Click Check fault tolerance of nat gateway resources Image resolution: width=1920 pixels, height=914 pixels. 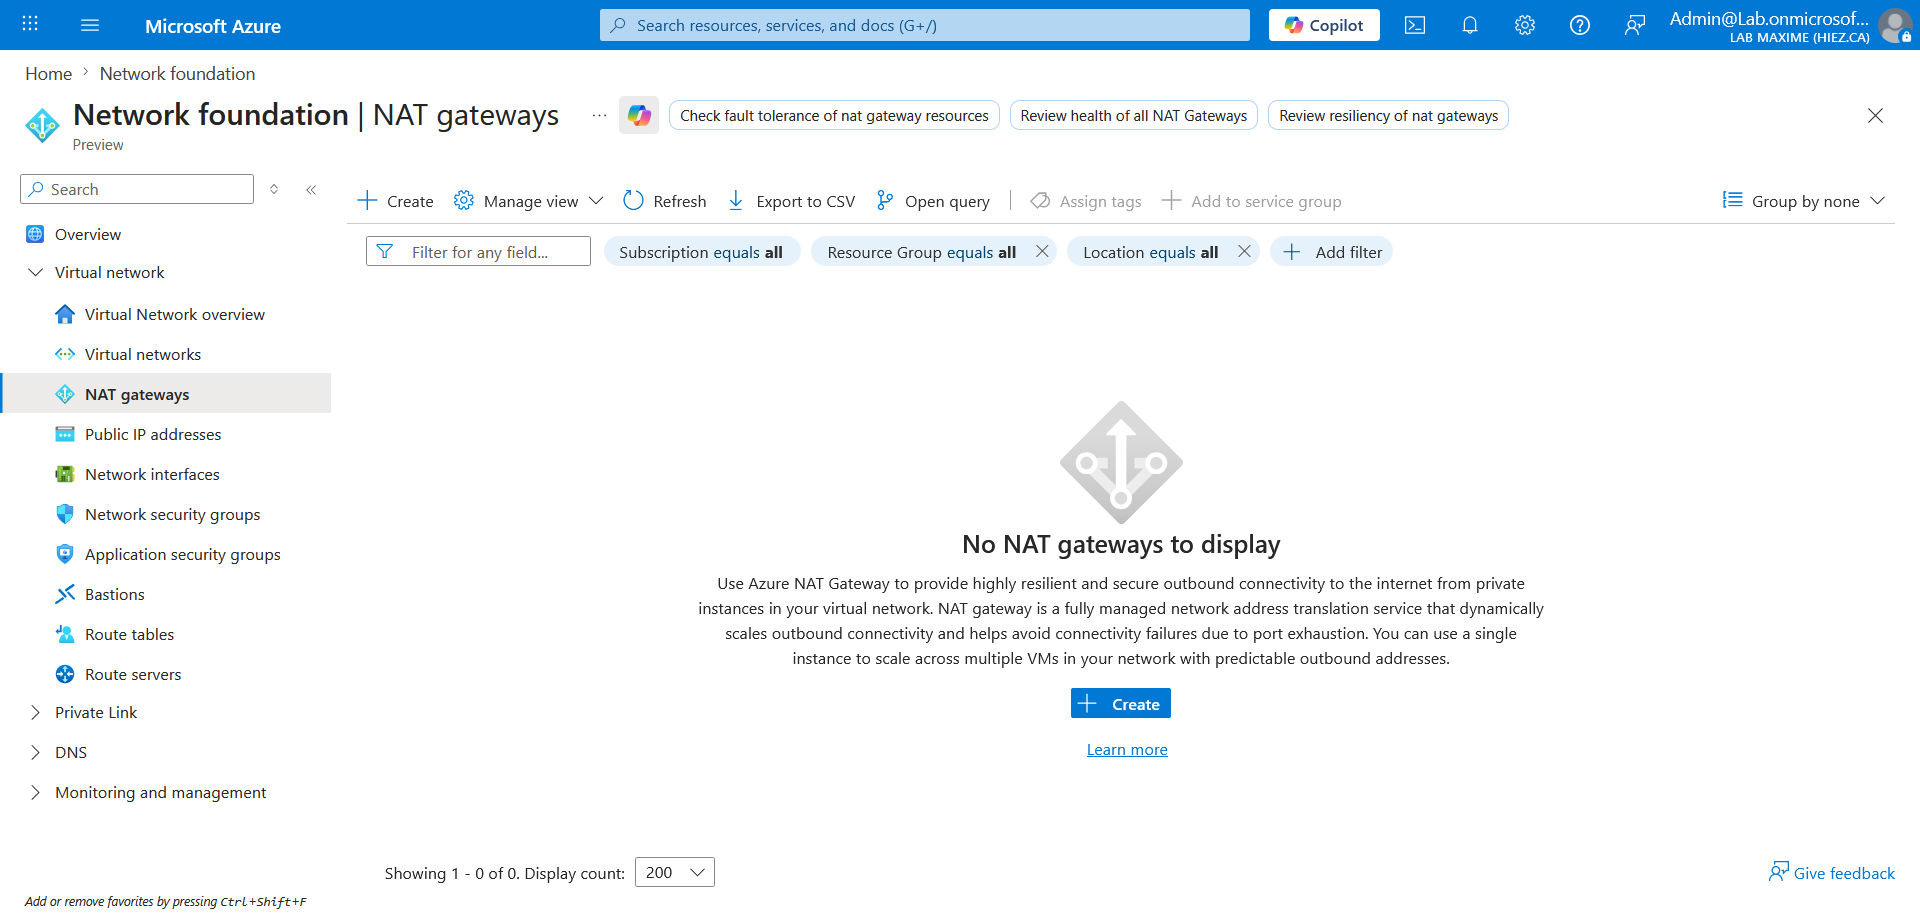(834, 115)
